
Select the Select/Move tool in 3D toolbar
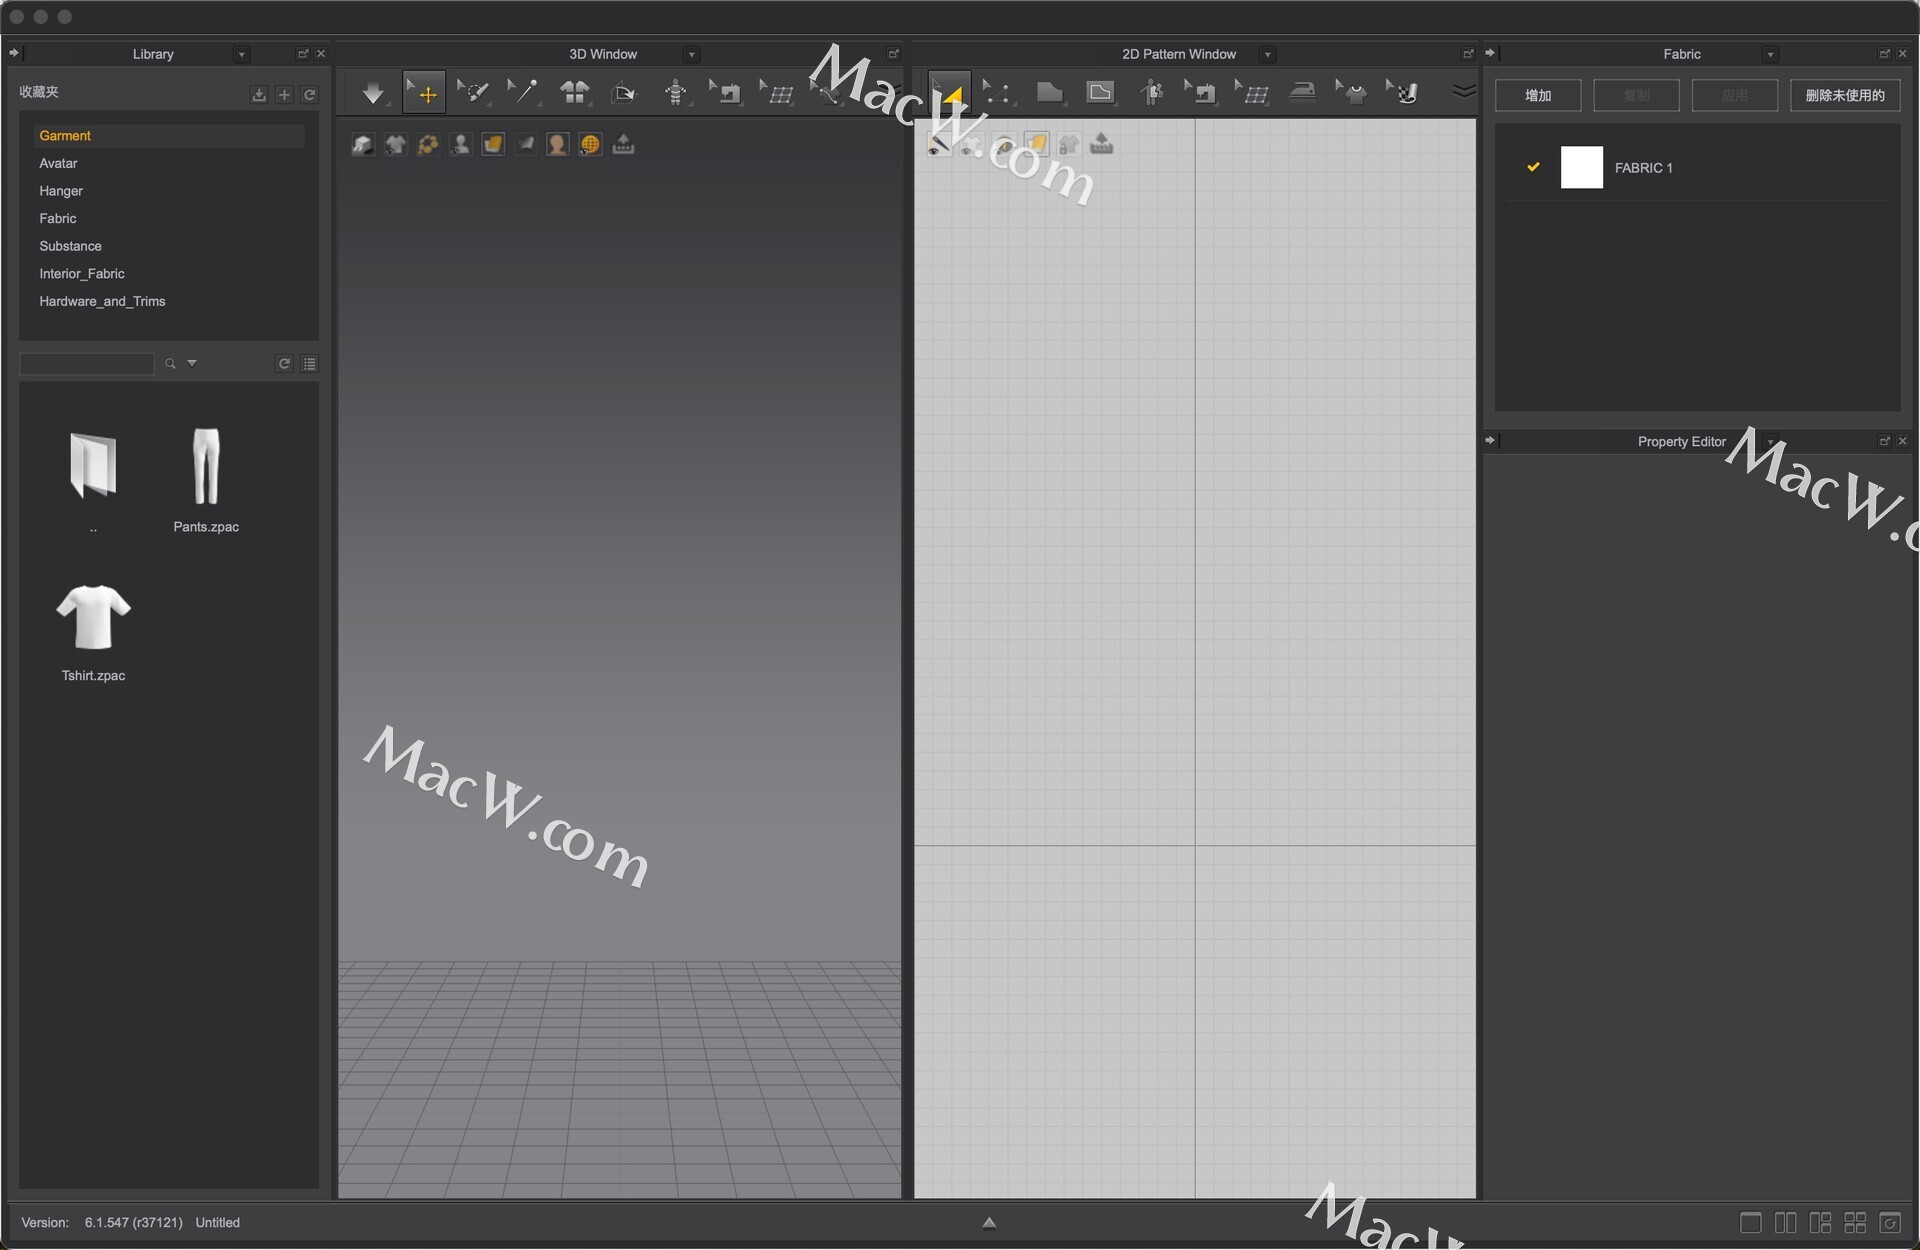tap(424, 93)
